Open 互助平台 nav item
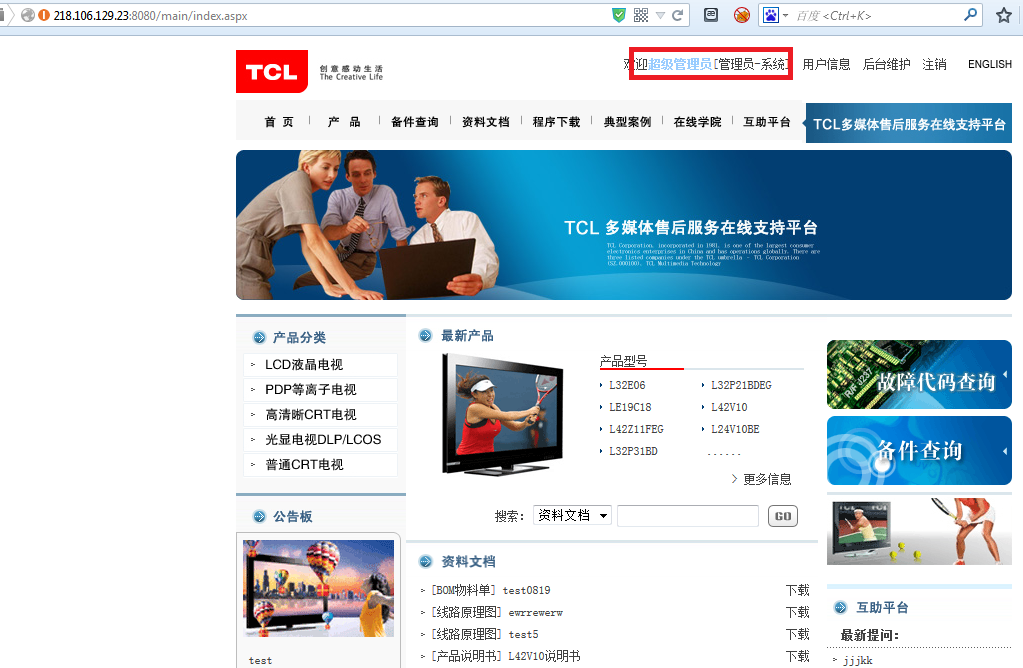Viewport: 1023px width, 668px height. point(767,122)
